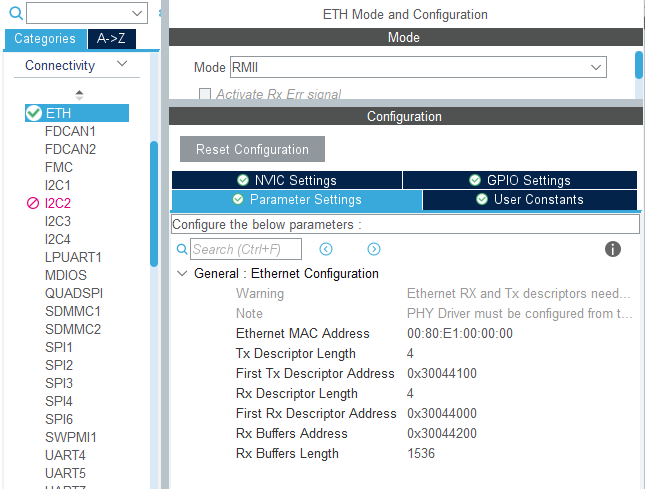Click the category sort arrows icon
645x489 pixels.
click(79, 95)
